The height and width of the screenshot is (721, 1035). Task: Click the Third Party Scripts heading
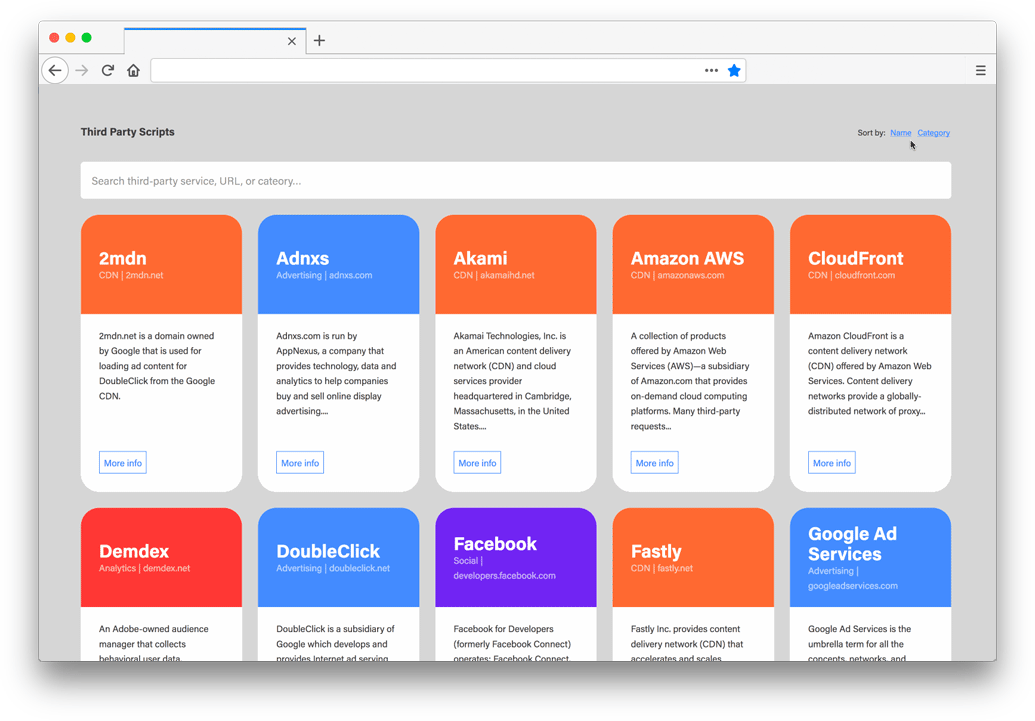pyautogui.click(x=127, y=132)
